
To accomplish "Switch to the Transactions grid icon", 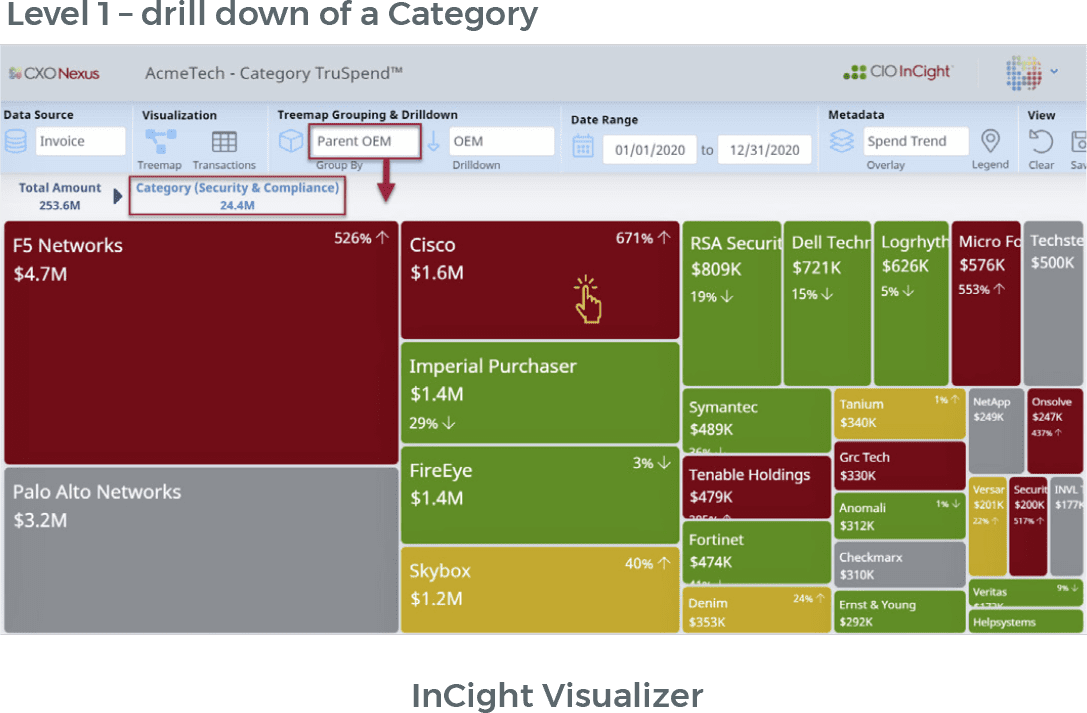I will click(x=226, y=139).
